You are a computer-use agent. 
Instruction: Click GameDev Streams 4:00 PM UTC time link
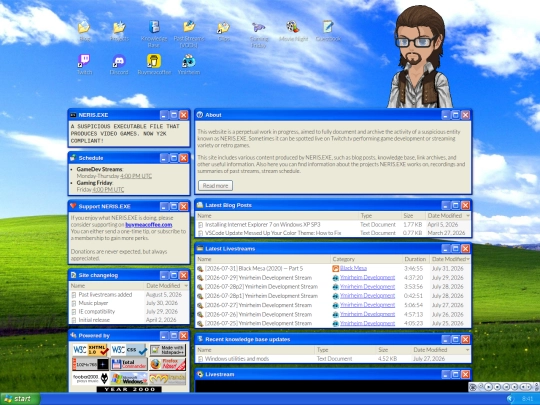[x=136, y=176]
